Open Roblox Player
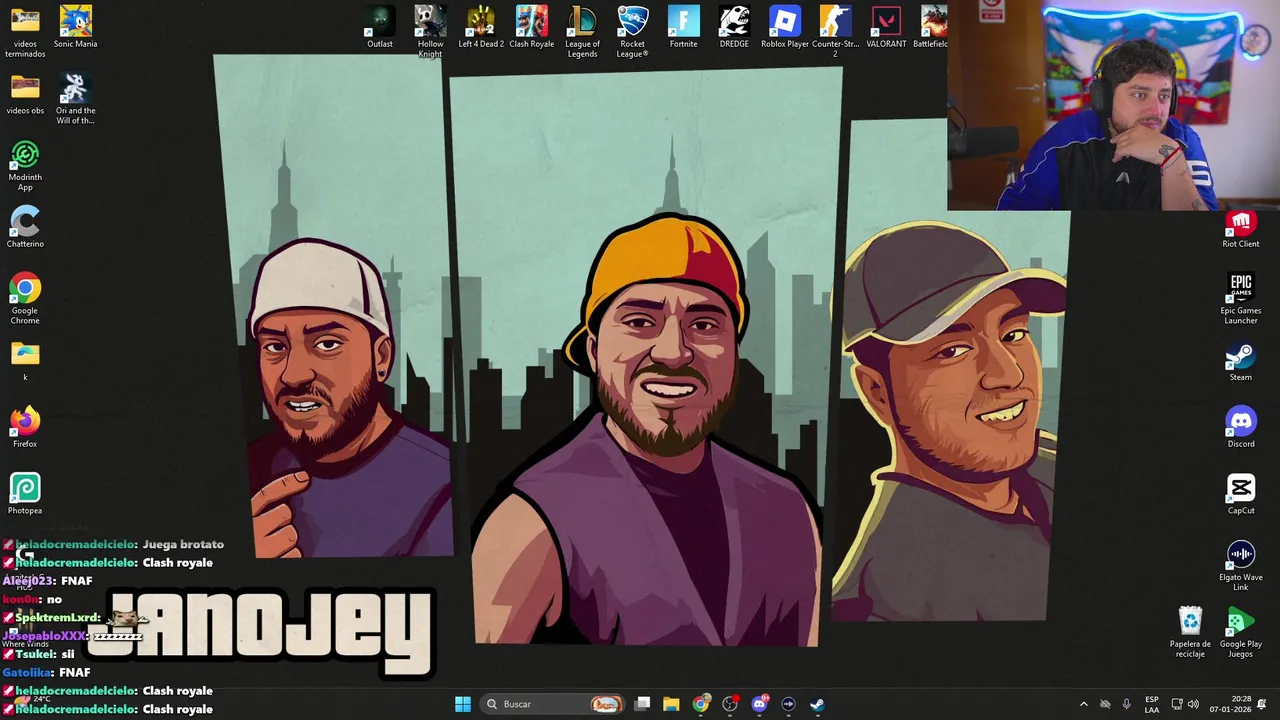This screenshot has height=720, width=1280. [x=785, y=27]
